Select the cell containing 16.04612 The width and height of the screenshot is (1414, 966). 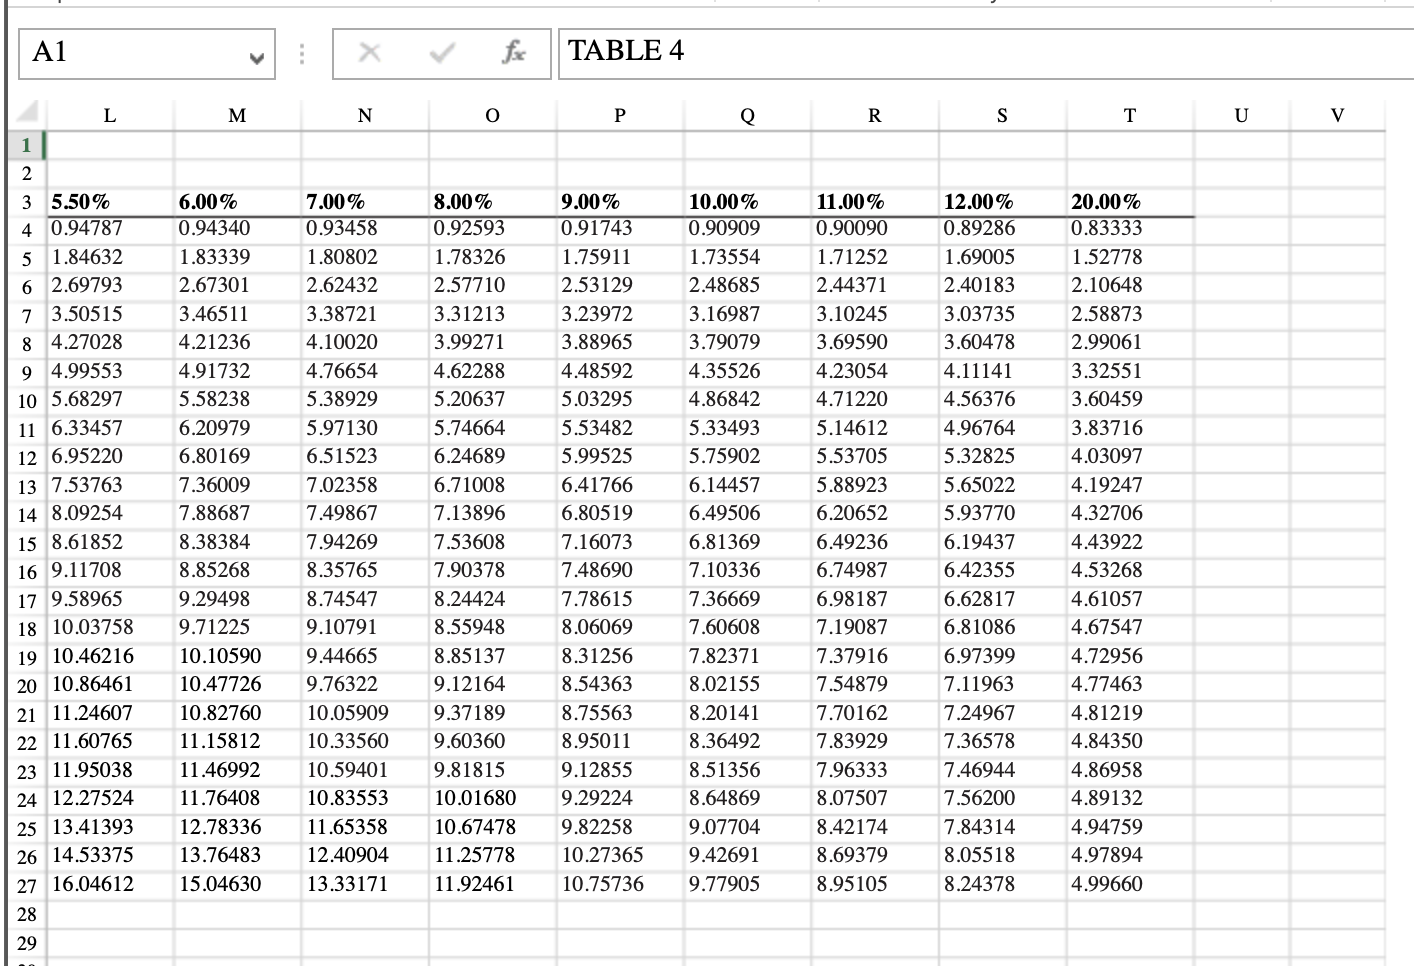pyautogui.click(x=110, y=885)
